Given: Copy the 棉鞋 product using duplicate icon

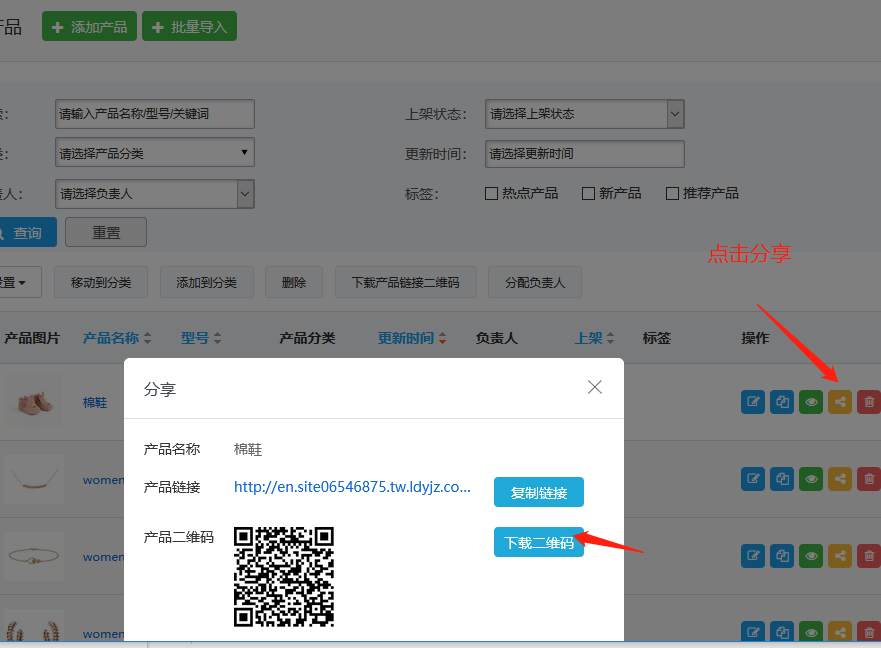Looking at the screenshot, I should tap(781, 401).
